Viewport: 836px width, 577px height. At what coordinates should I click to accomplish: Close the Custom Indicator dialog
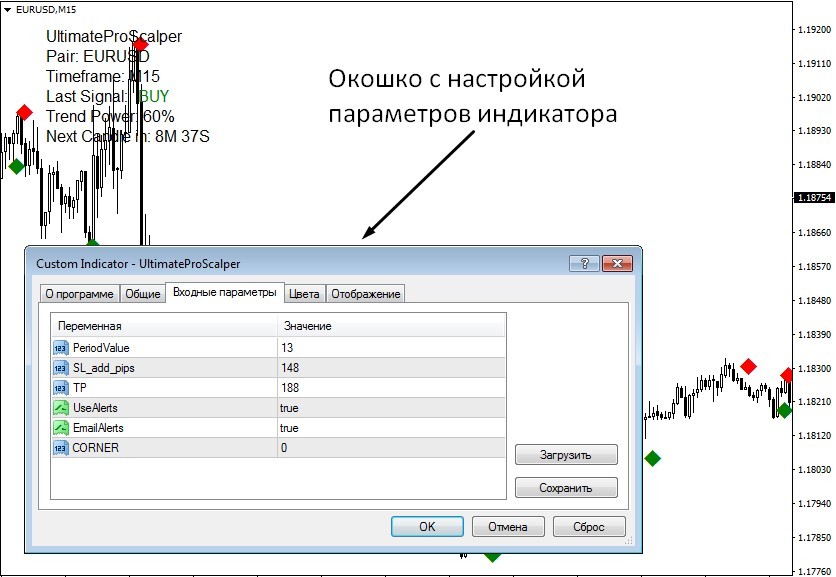click(617, 263)
